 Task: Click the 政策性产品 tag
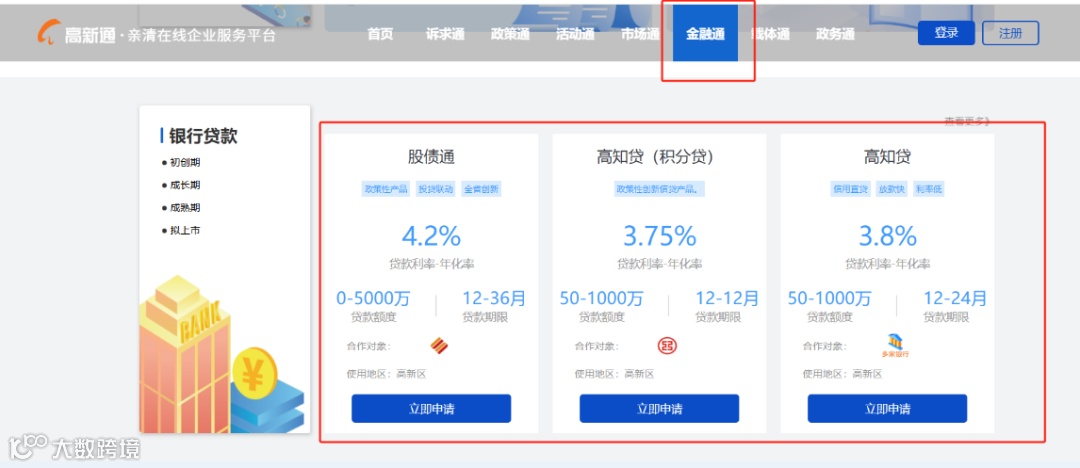tap(386, 189)
